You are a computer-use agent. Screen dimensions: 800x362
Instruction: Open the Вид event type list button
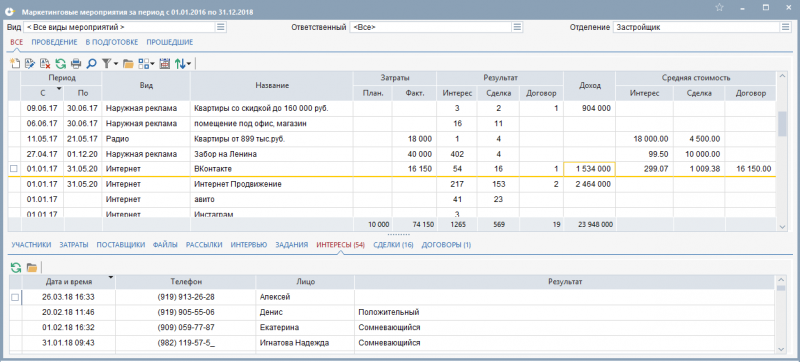tap(221, 28)
